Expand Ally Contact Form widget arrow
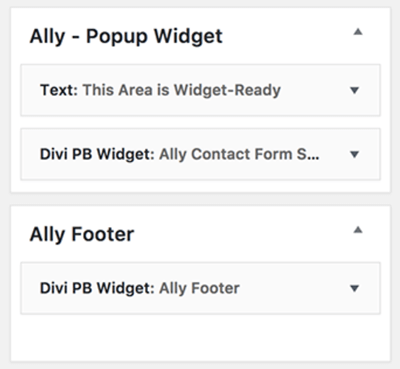Screen dimensions: 400x369 click(355, 154)
